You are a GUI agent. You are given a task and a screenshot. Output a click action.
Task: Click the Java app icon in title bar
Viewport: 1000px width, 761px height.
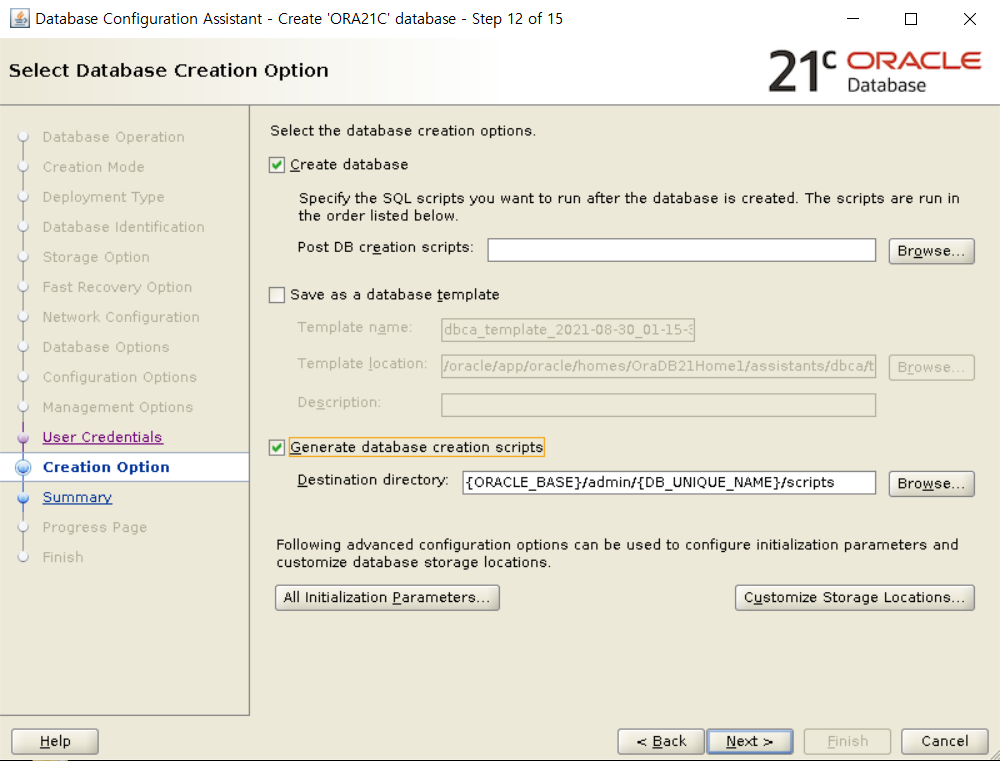click(x=20, y=18)
